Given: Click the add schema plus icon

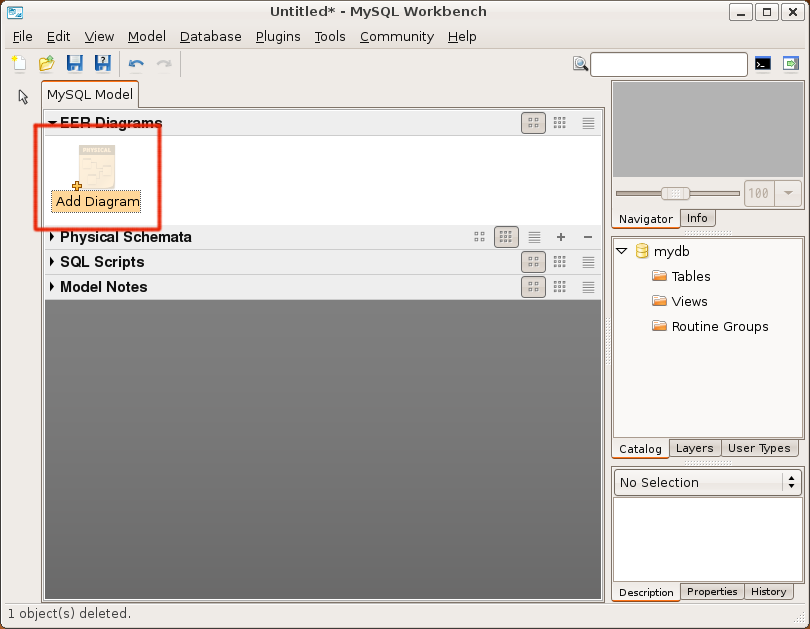Looking at the screenshot, I should [x=561, y=237].
